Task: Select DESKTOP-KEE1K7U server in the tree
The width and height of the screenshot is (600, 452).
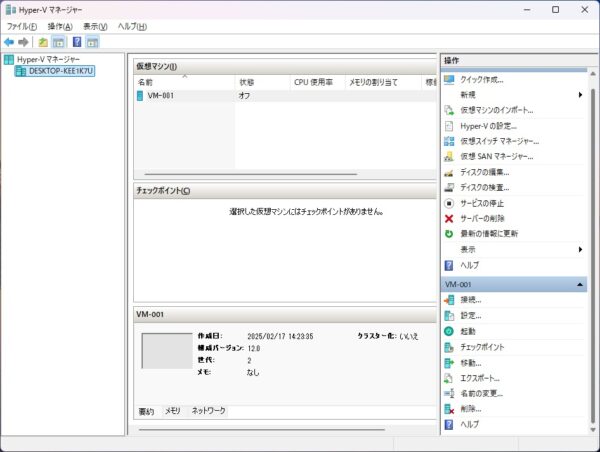Action: [x=55, y=71]
